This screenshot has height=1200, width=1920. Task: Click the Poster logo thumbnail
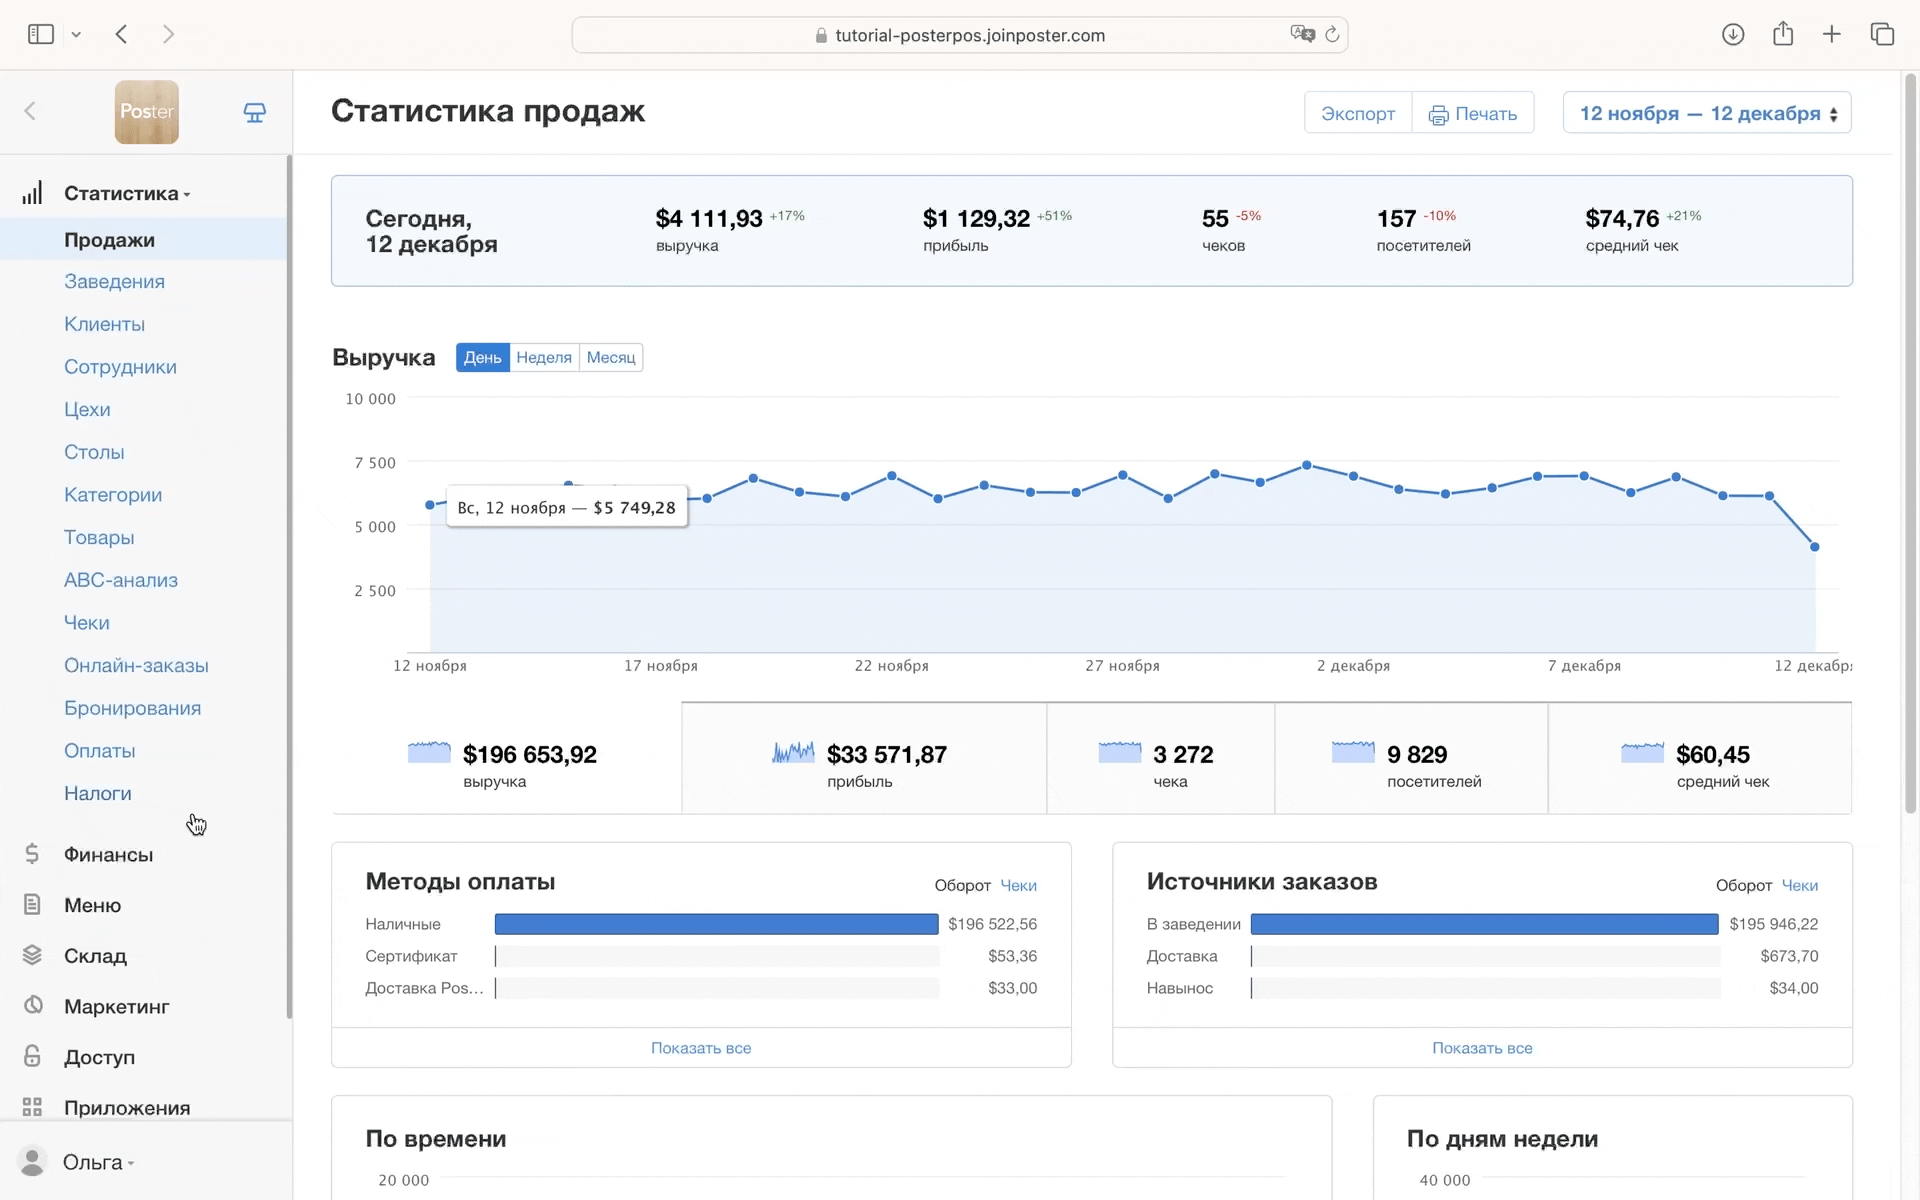pyautogui.click(x=146, y=112)
